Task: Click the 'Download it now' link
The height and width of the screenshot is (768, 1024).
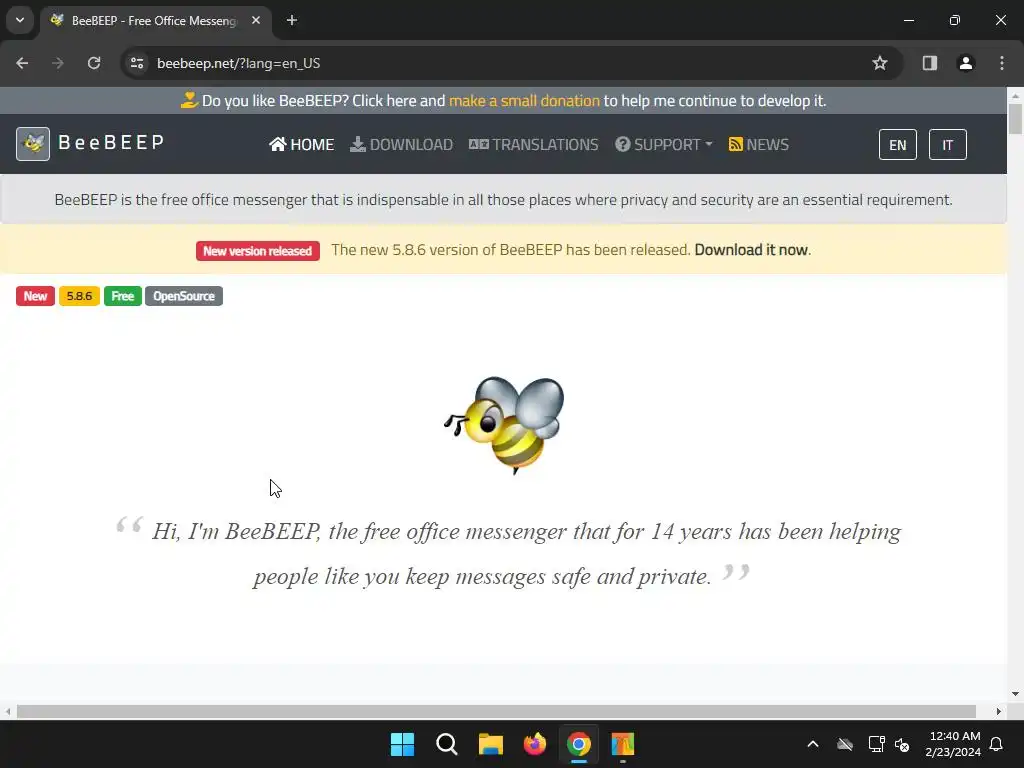Action: pos(751,250)
